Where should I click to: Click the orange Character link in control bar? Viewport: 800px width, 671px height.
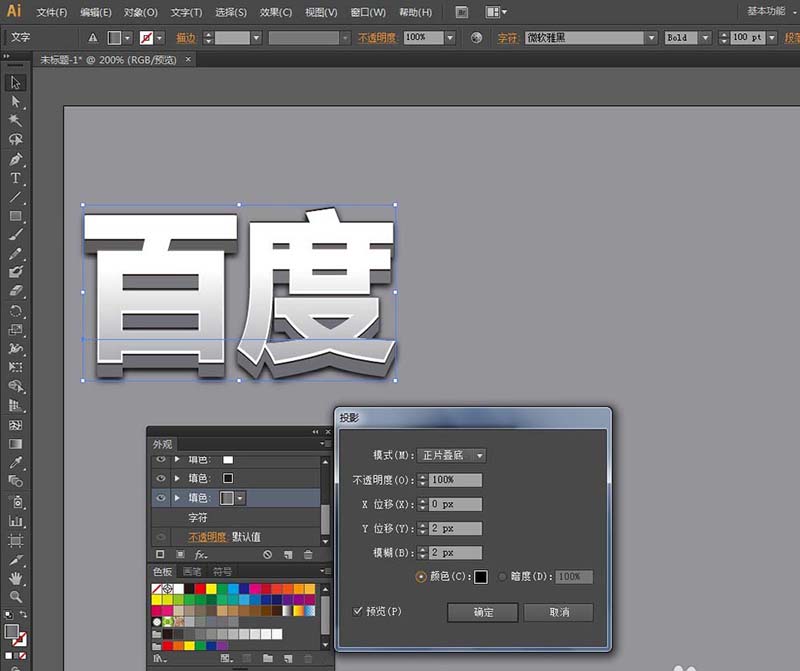(x=508, y=38)
